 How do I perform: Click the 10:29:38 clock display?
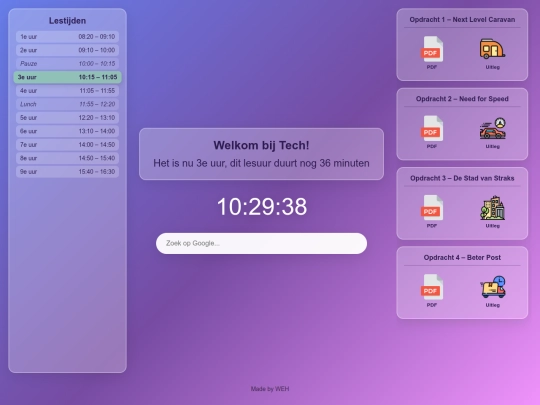coord(262,207)
